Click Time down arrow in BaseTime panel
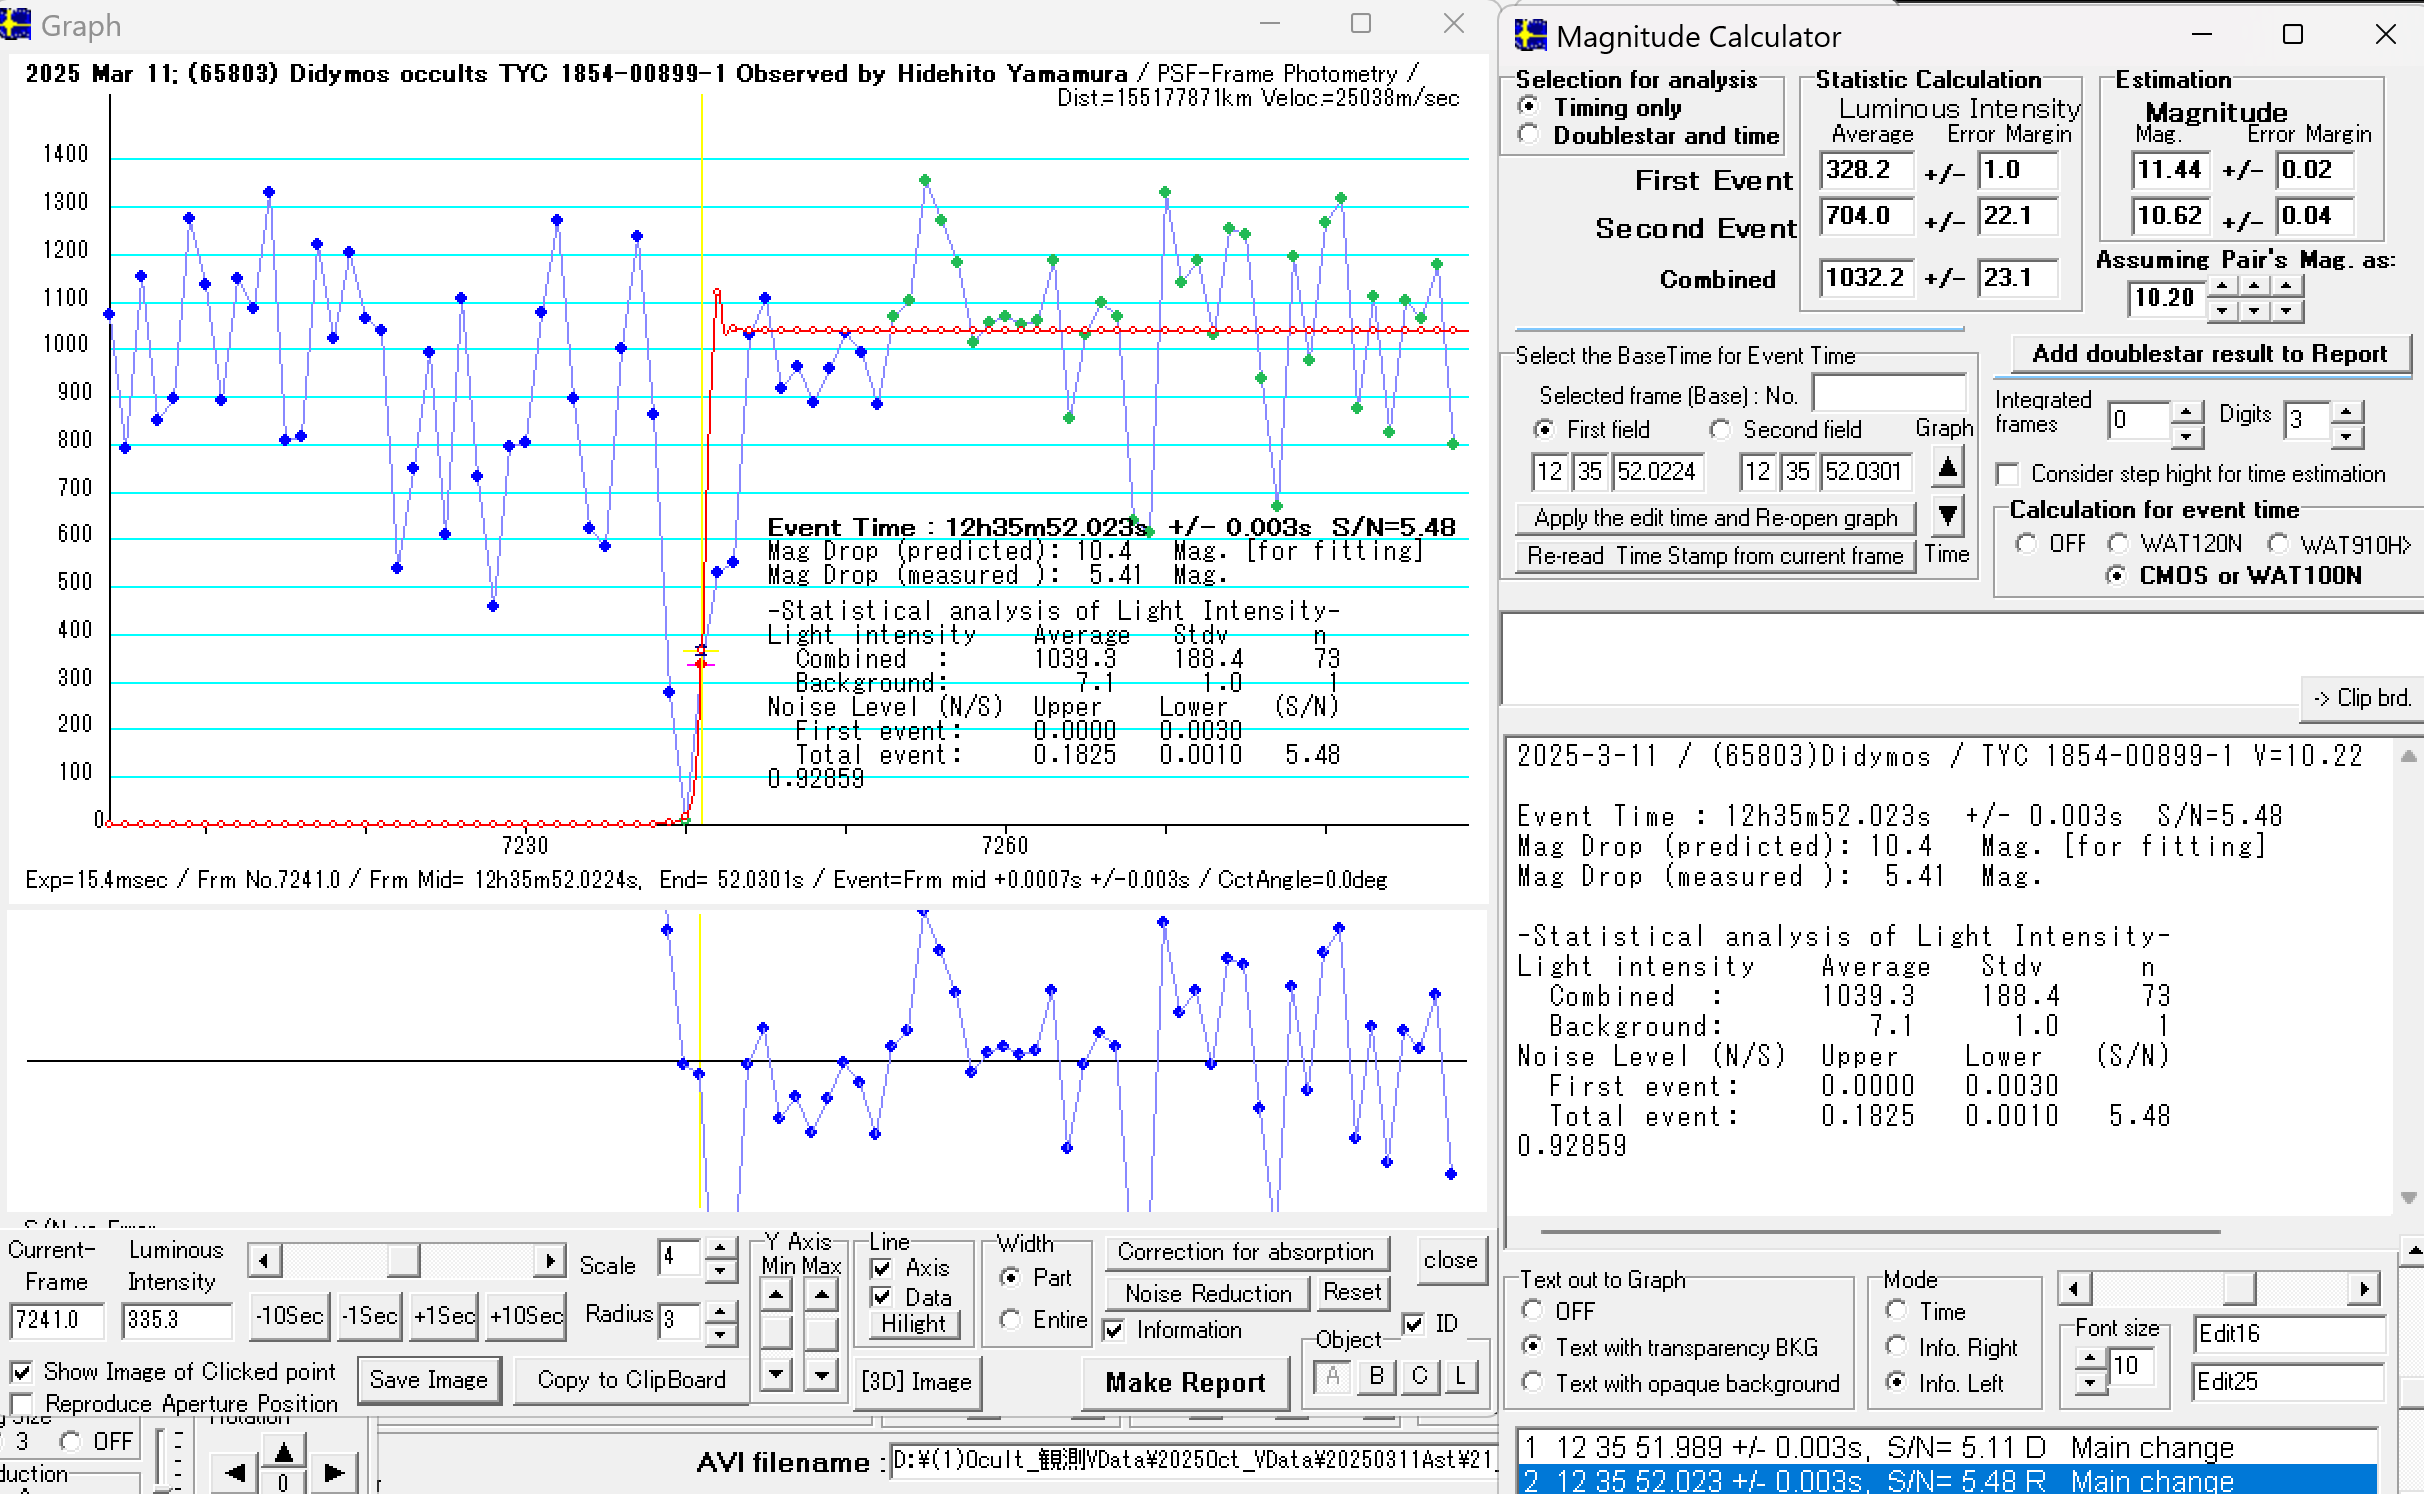This screenshot has height=1494, width=2424. pos(1947,516)
